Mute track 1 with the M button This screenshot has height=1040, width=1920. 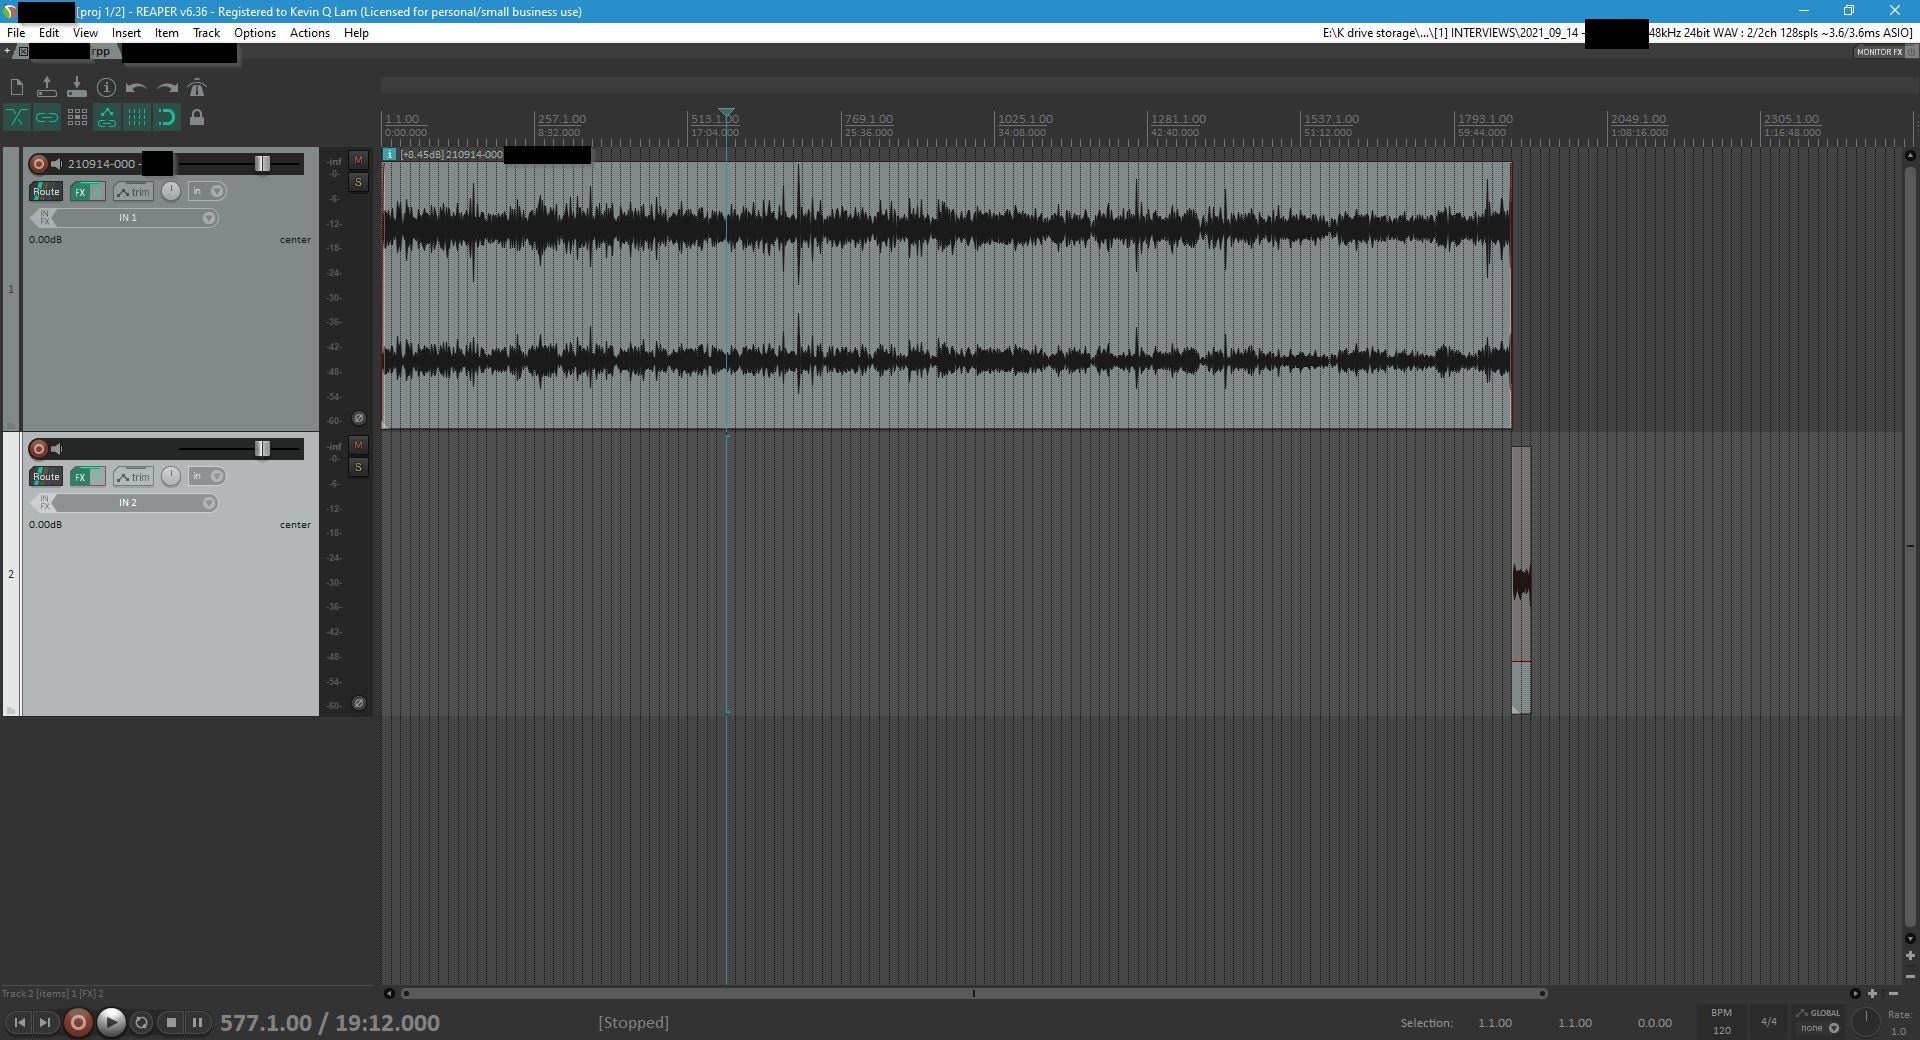coord(358,160)
